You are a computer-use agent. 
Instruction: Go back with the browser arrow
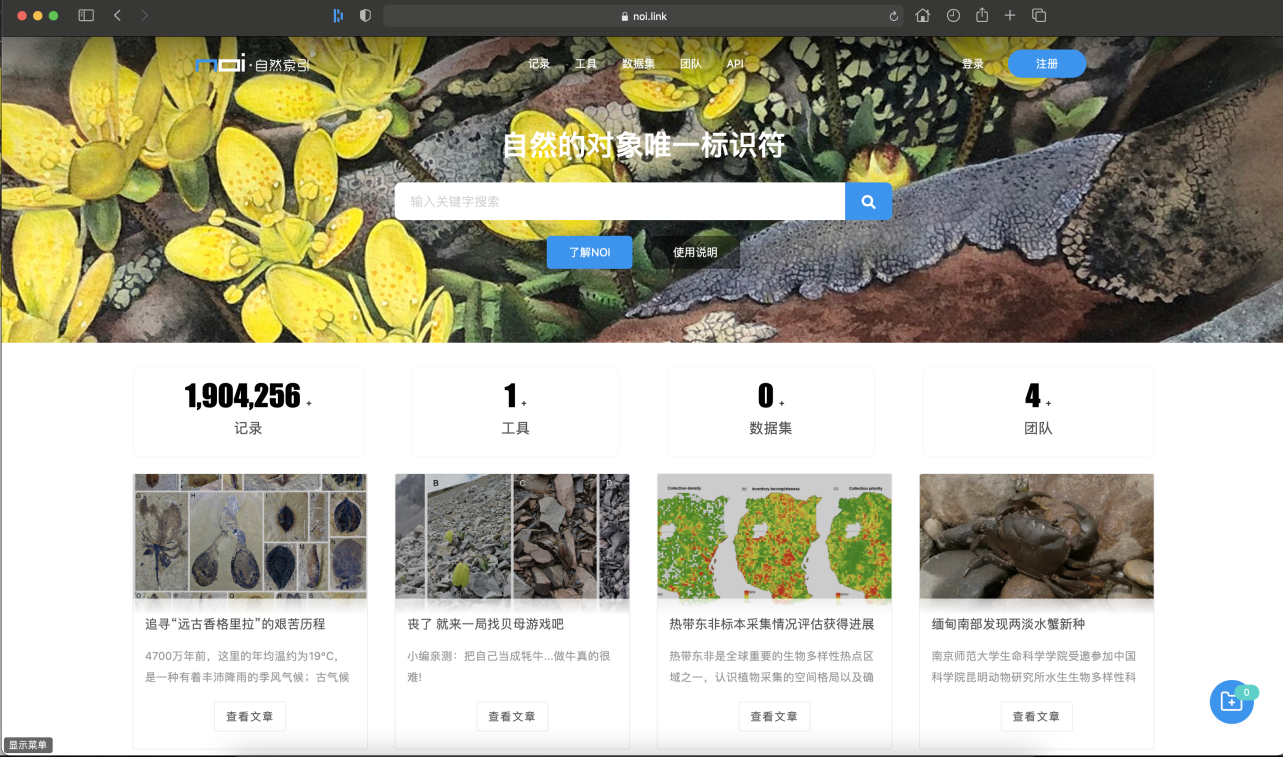118,16
